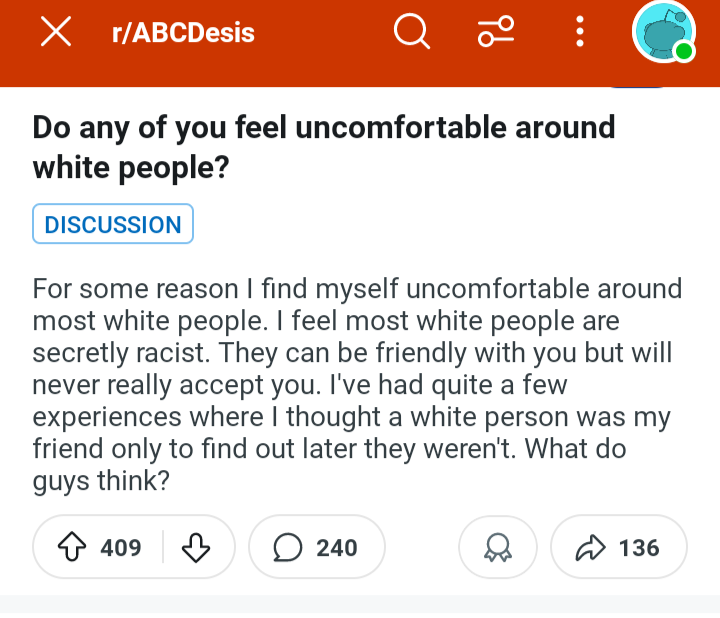Tap the gray separator below the post
The width and height of the screenshot is (720, 618).
click(360, 604)
